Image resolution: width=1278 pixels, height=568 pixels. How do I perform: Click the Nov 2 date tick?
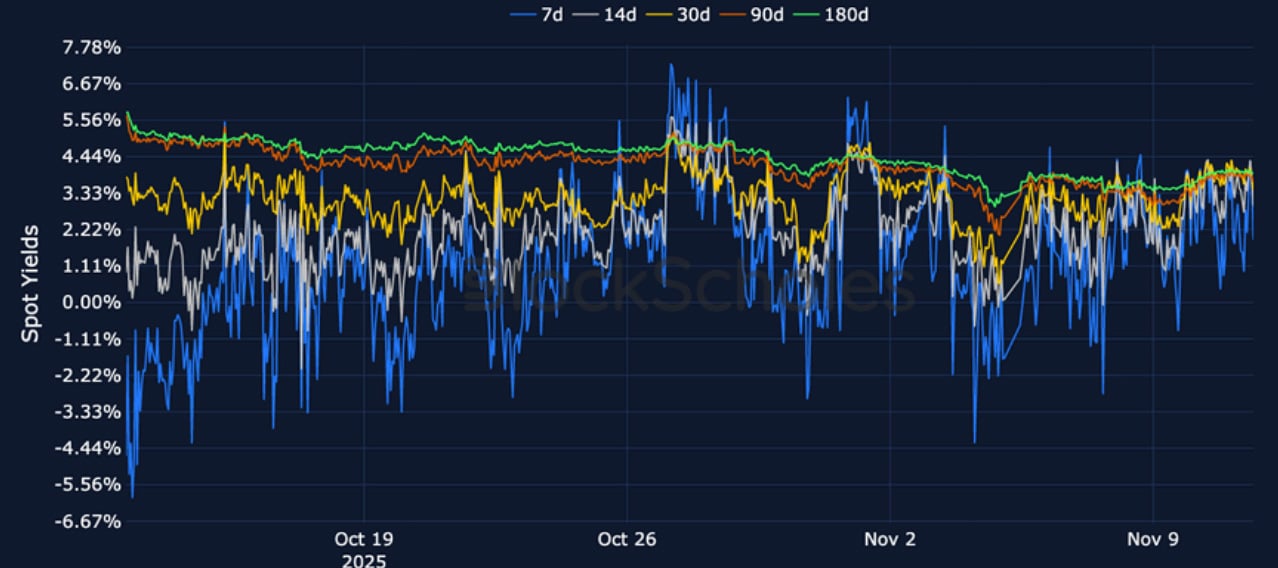tap(890, 540)
